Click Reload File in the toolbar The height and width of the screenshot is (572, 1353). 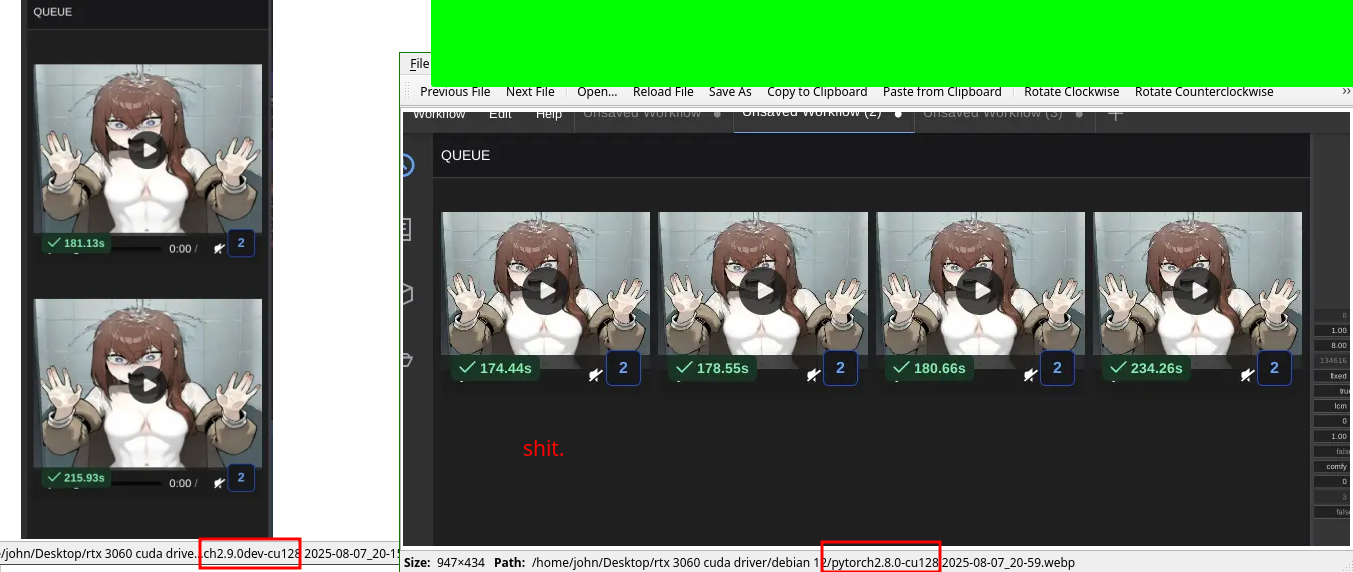[x=663, y=92]
